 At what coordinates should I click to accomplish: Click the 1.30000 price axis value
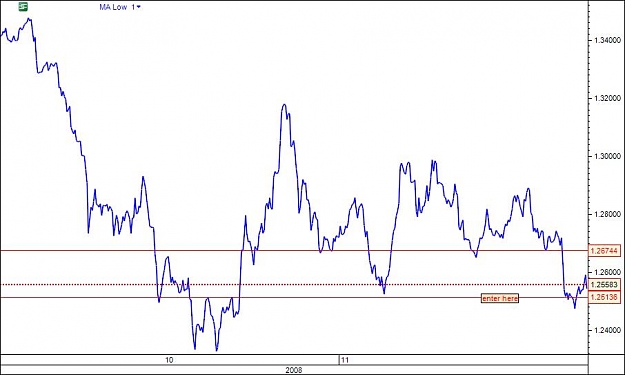tap(607, 156)
